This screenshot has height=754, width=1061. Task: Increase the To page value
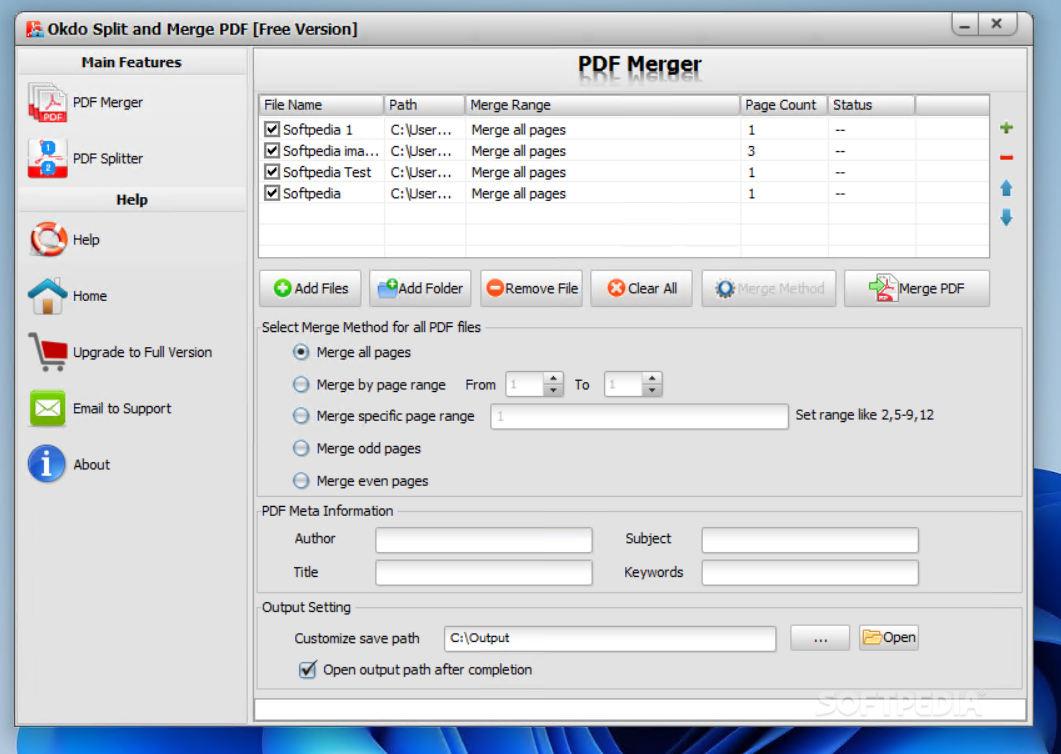pos(652,379)
